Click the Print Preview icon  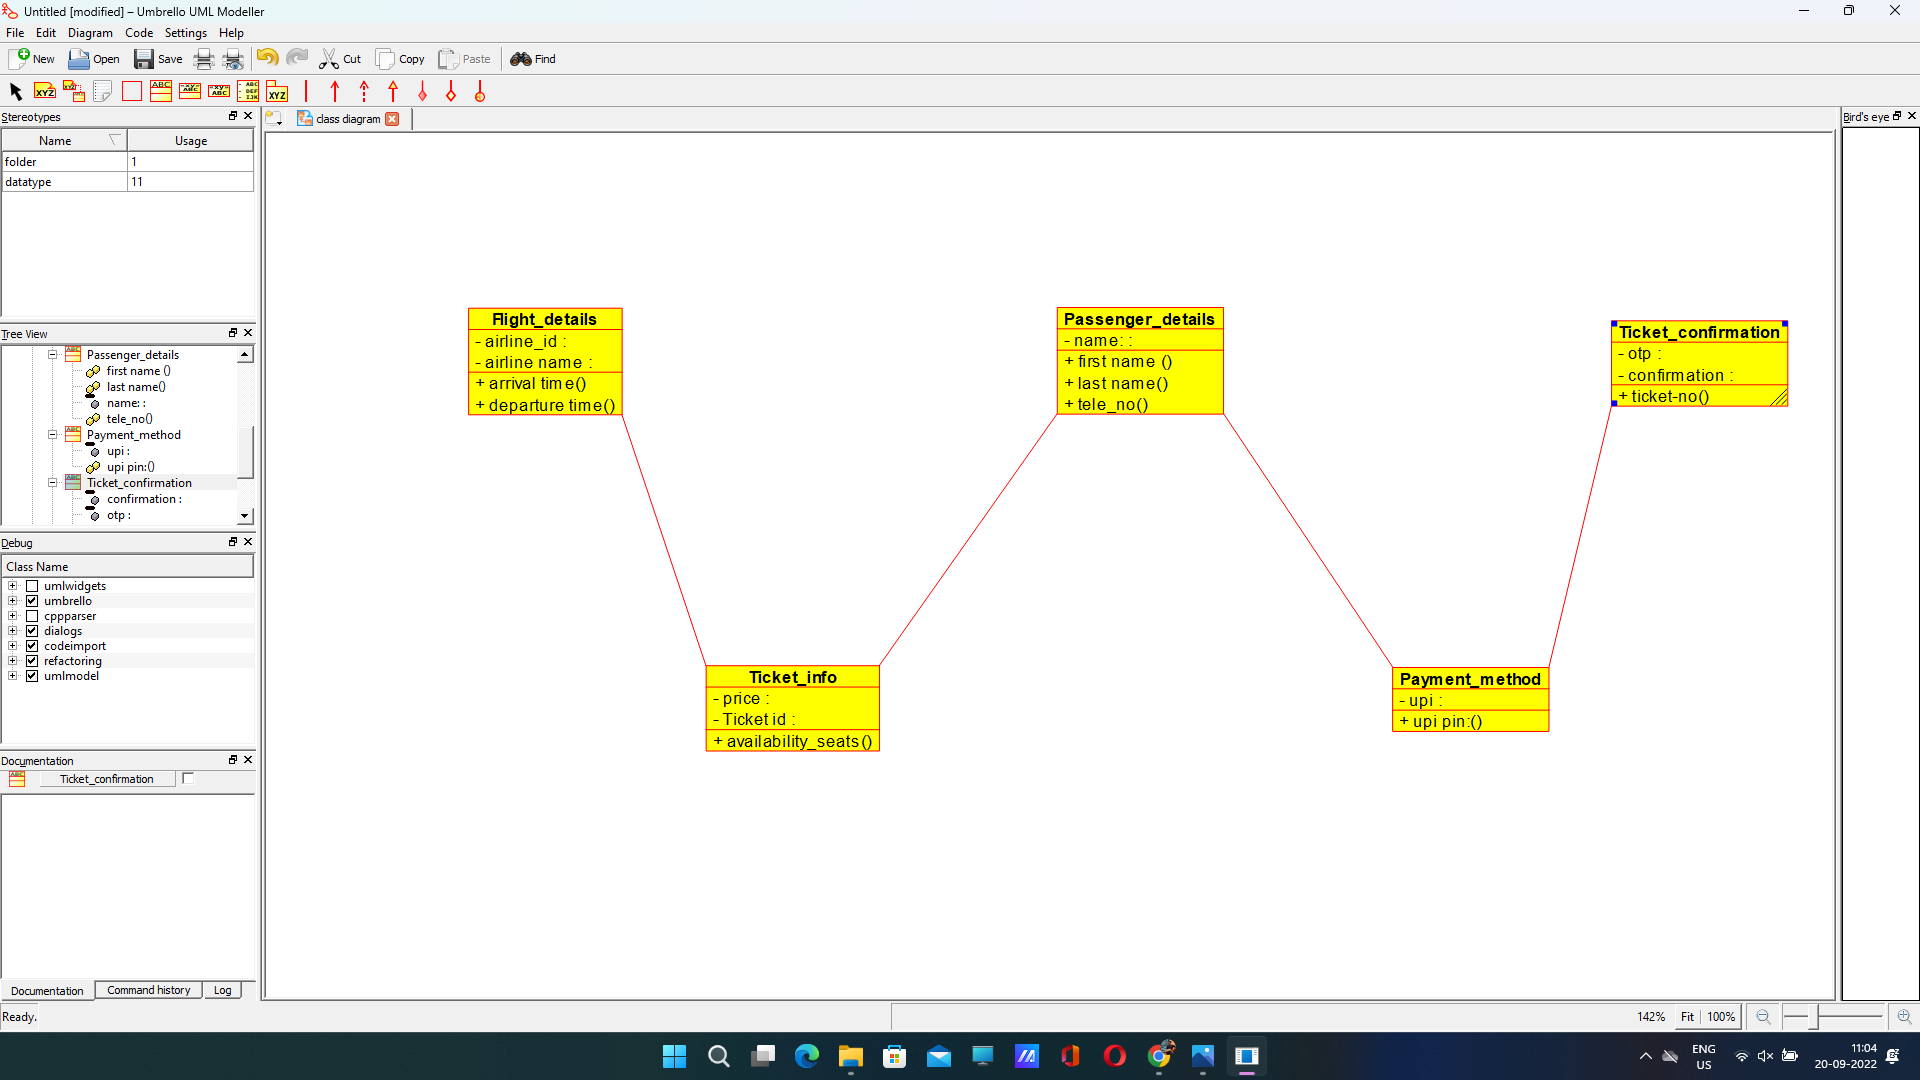[233, 59]
